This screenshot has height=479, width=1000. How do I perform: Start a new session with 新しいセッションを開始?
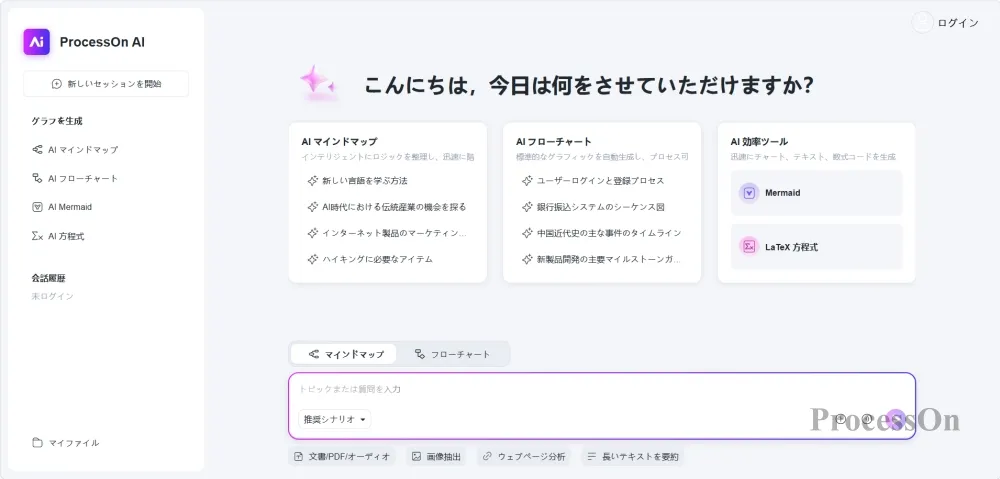(x=106, y=84)
